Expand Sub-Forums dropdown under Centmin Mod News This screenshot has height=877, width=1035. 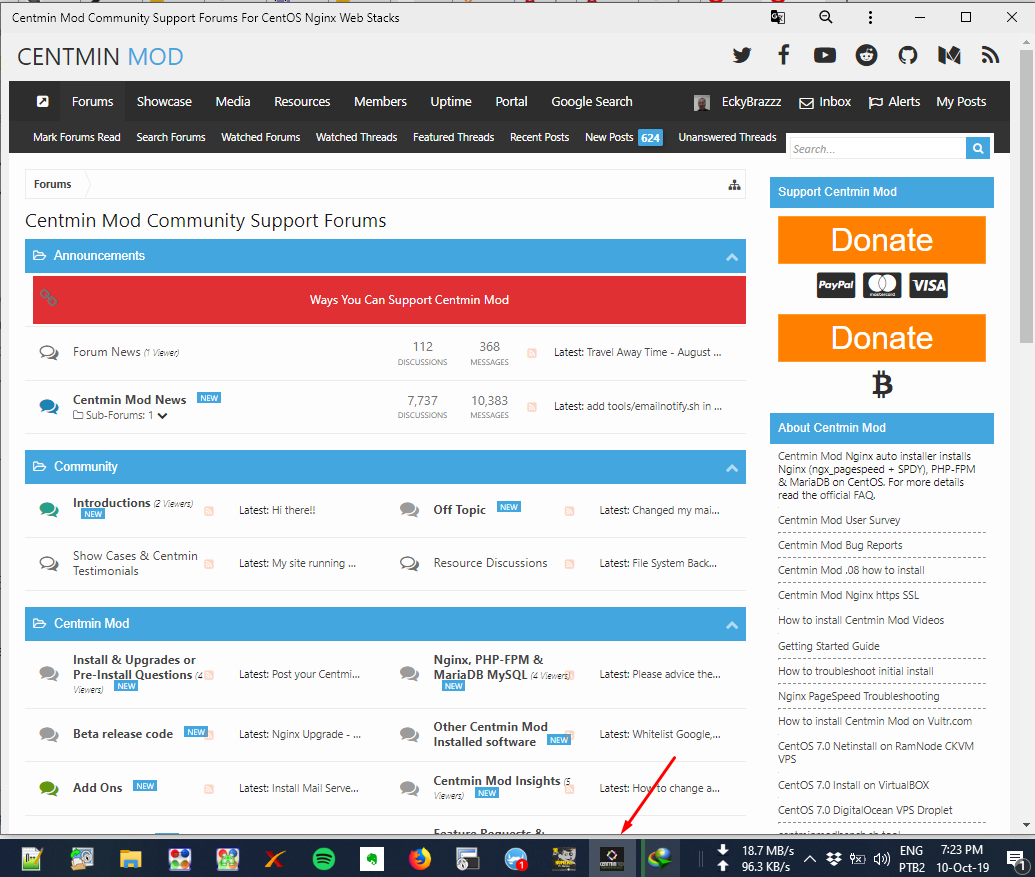[x=162, y=416]
